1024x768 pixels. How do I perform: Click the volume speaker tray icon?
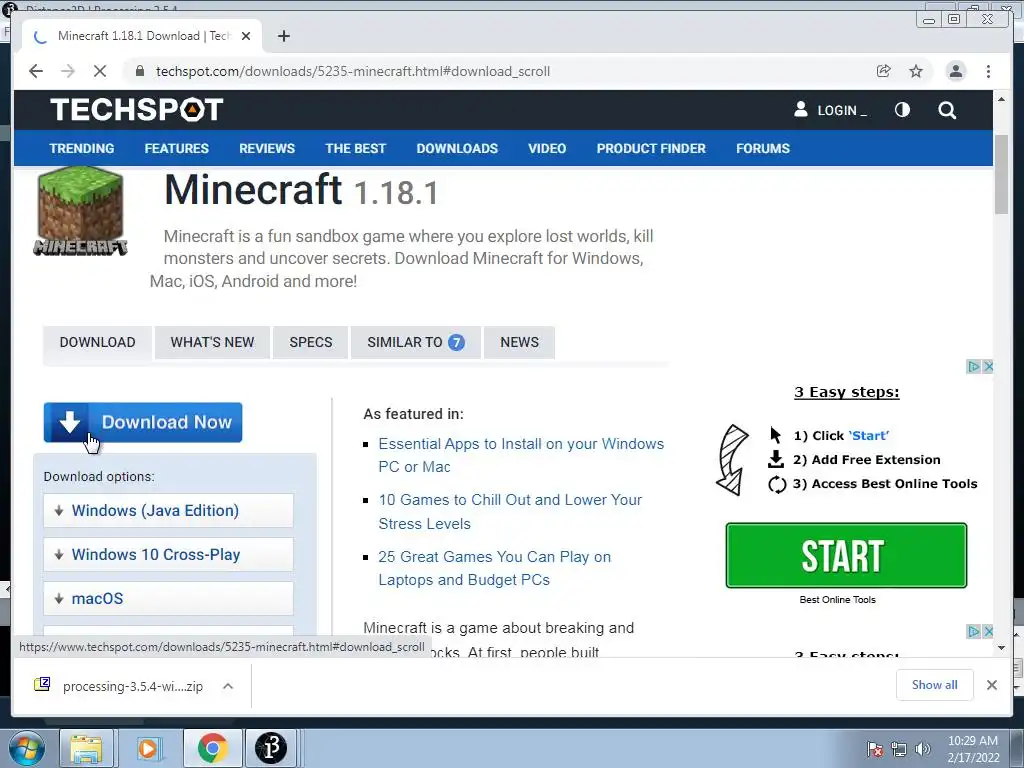(x=923, y=749)
